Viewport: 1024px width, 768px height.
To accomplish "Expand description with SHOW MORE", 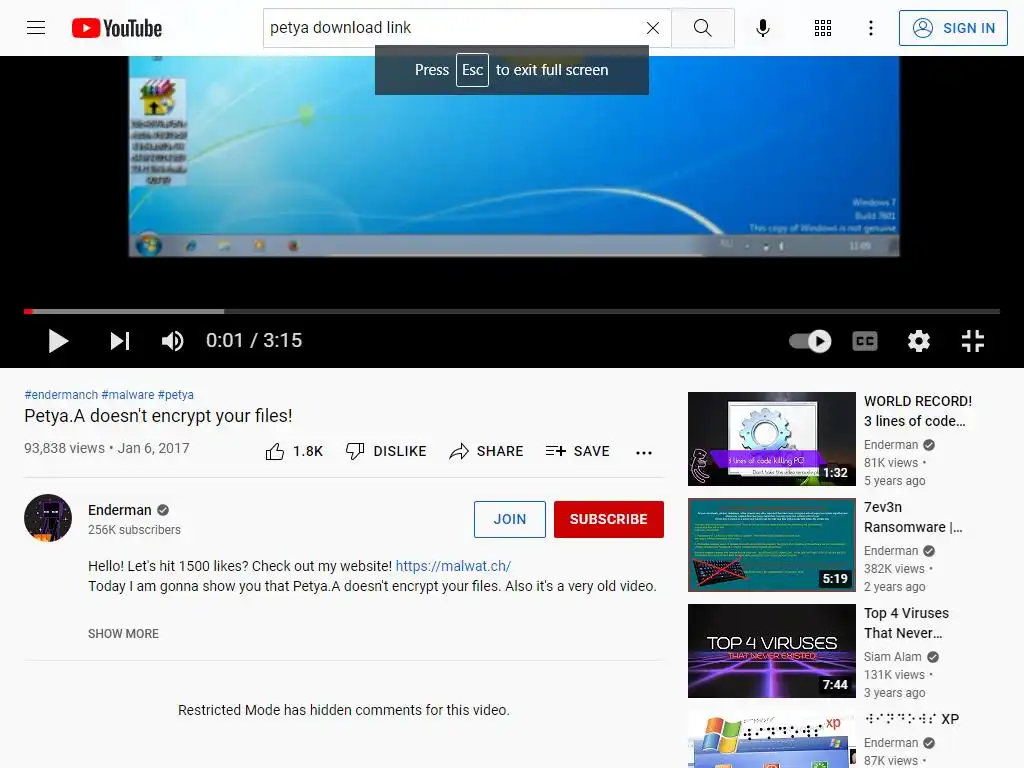I will tap(123, 633).
